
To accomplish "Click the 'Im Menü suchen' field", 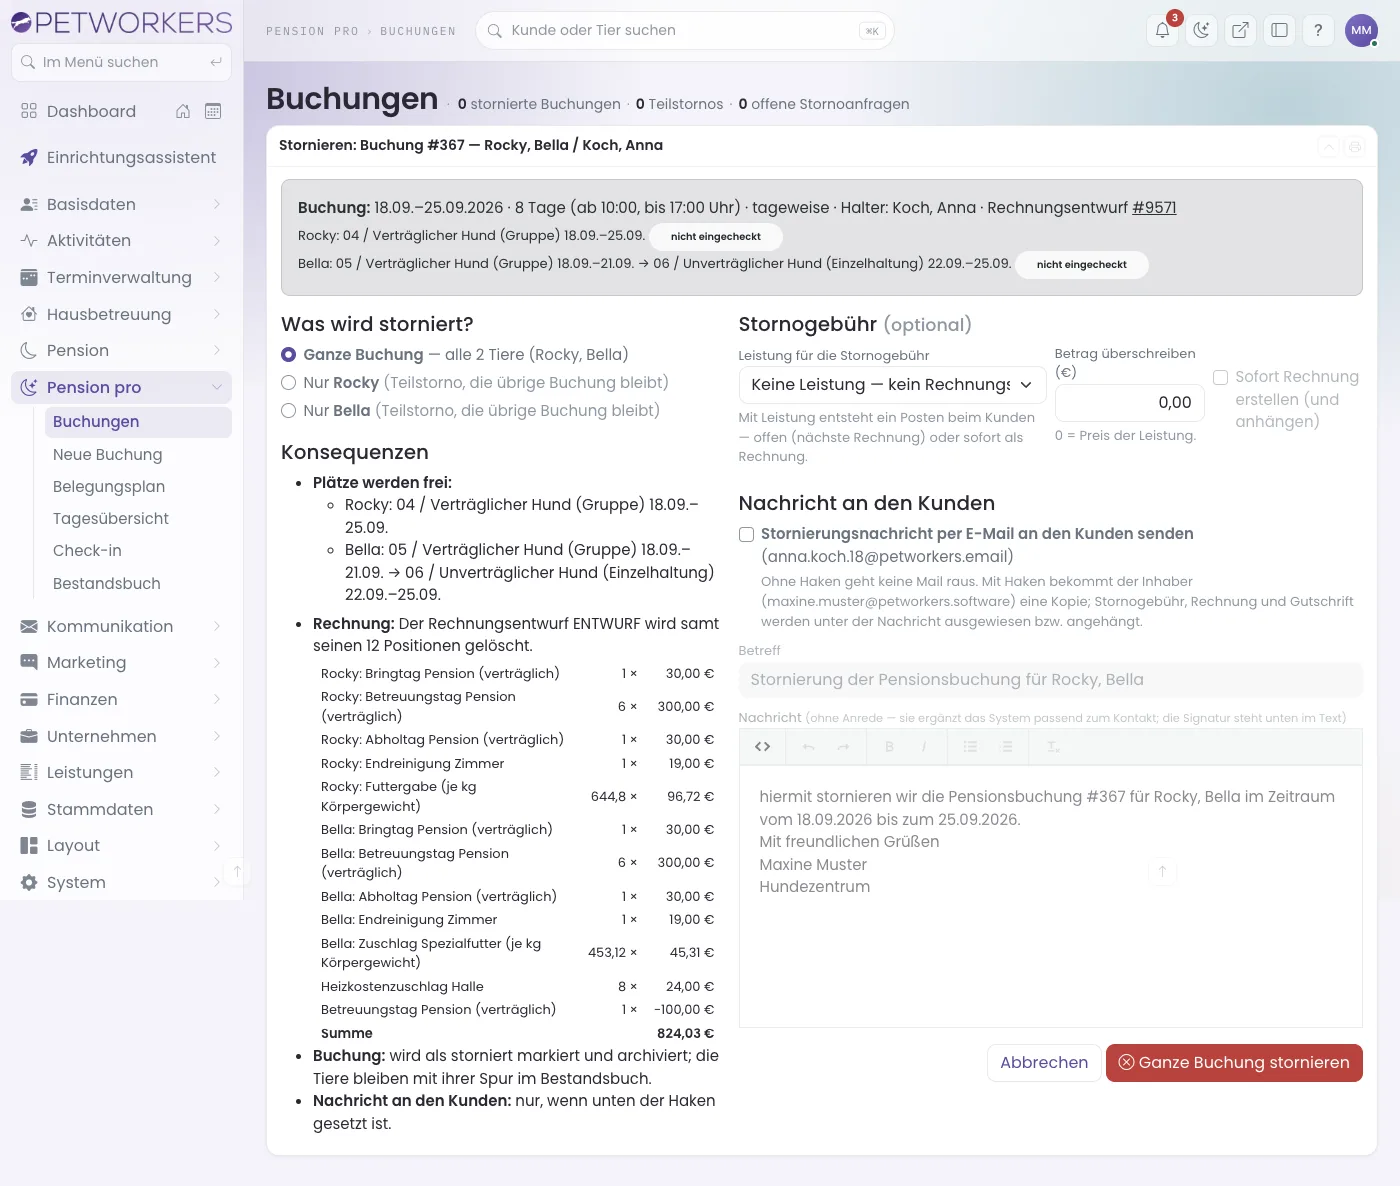I will 121,62.
